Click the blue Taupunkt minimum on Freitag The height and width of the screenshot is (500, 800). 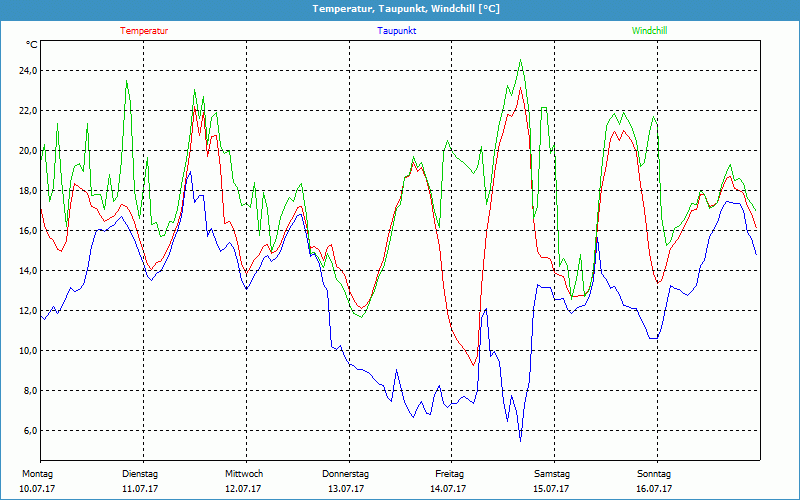pos(520,440)
